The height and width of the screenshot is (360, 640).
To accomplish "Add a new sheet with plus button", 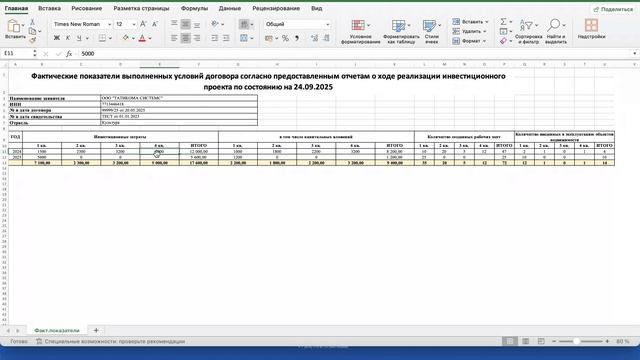I will point(96,330).
